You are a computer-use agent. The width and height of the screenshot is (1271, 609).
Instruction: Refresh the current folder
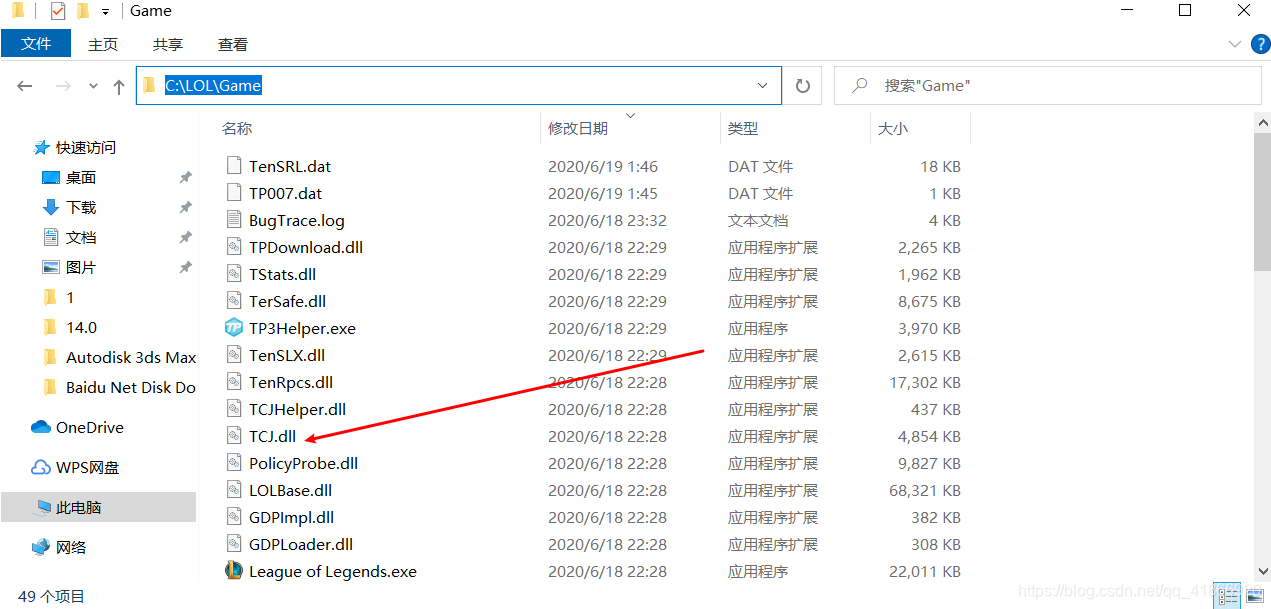pyautogui.click(x=802, y=86)
